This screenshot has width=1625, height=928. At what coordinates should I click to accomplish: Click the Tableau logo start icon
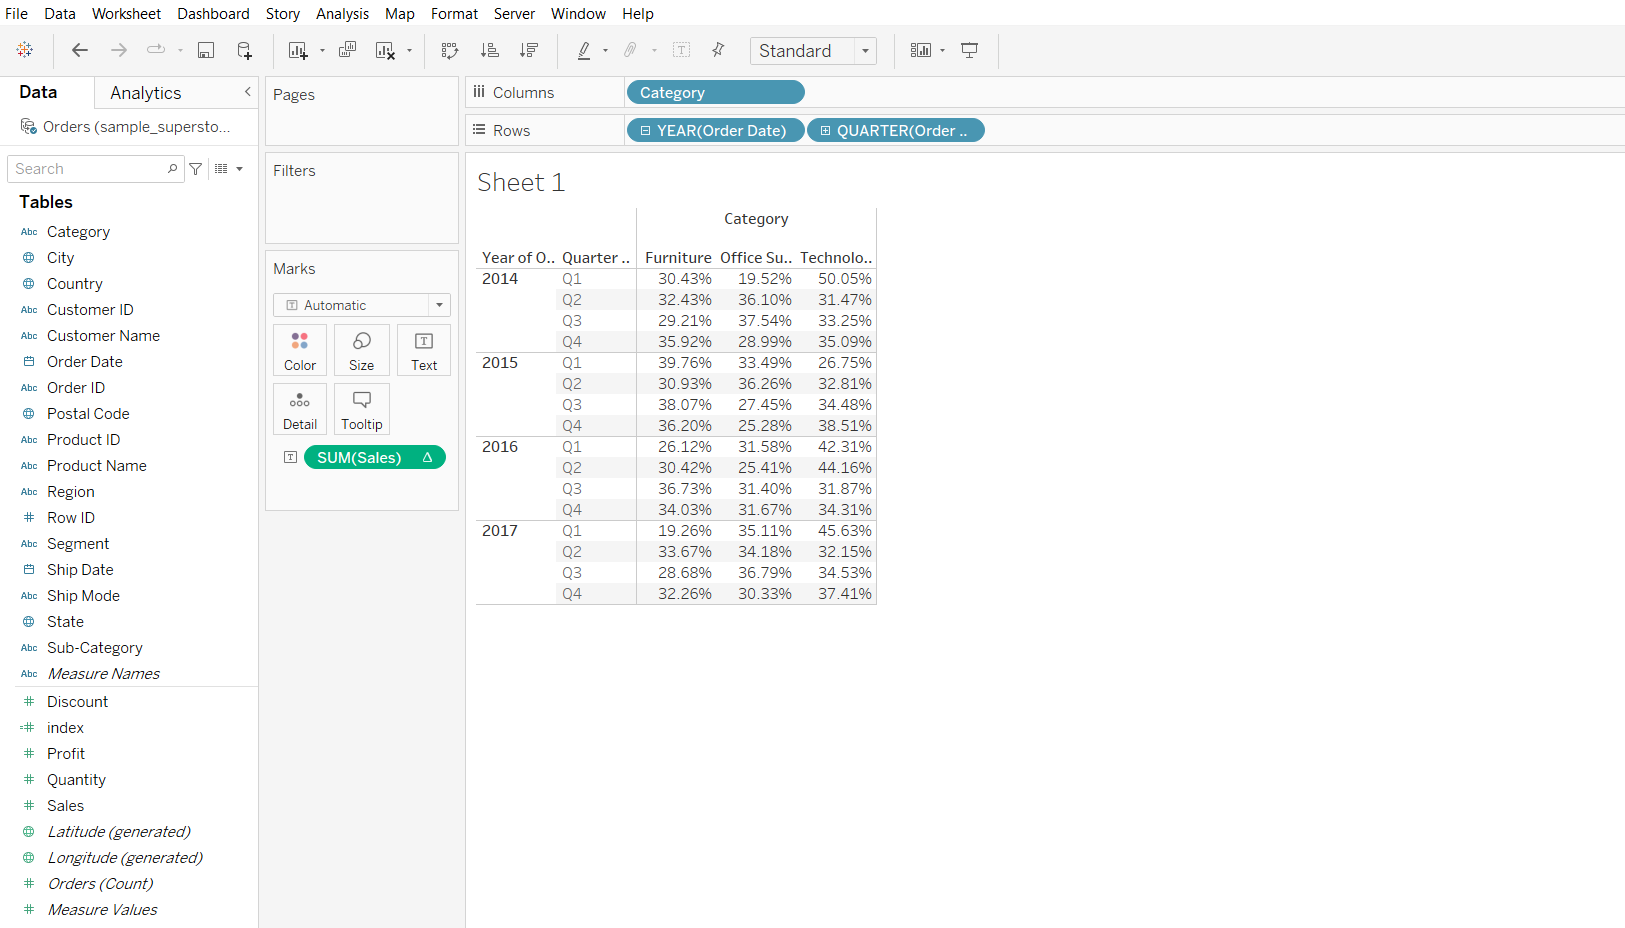tap(25, 50)
